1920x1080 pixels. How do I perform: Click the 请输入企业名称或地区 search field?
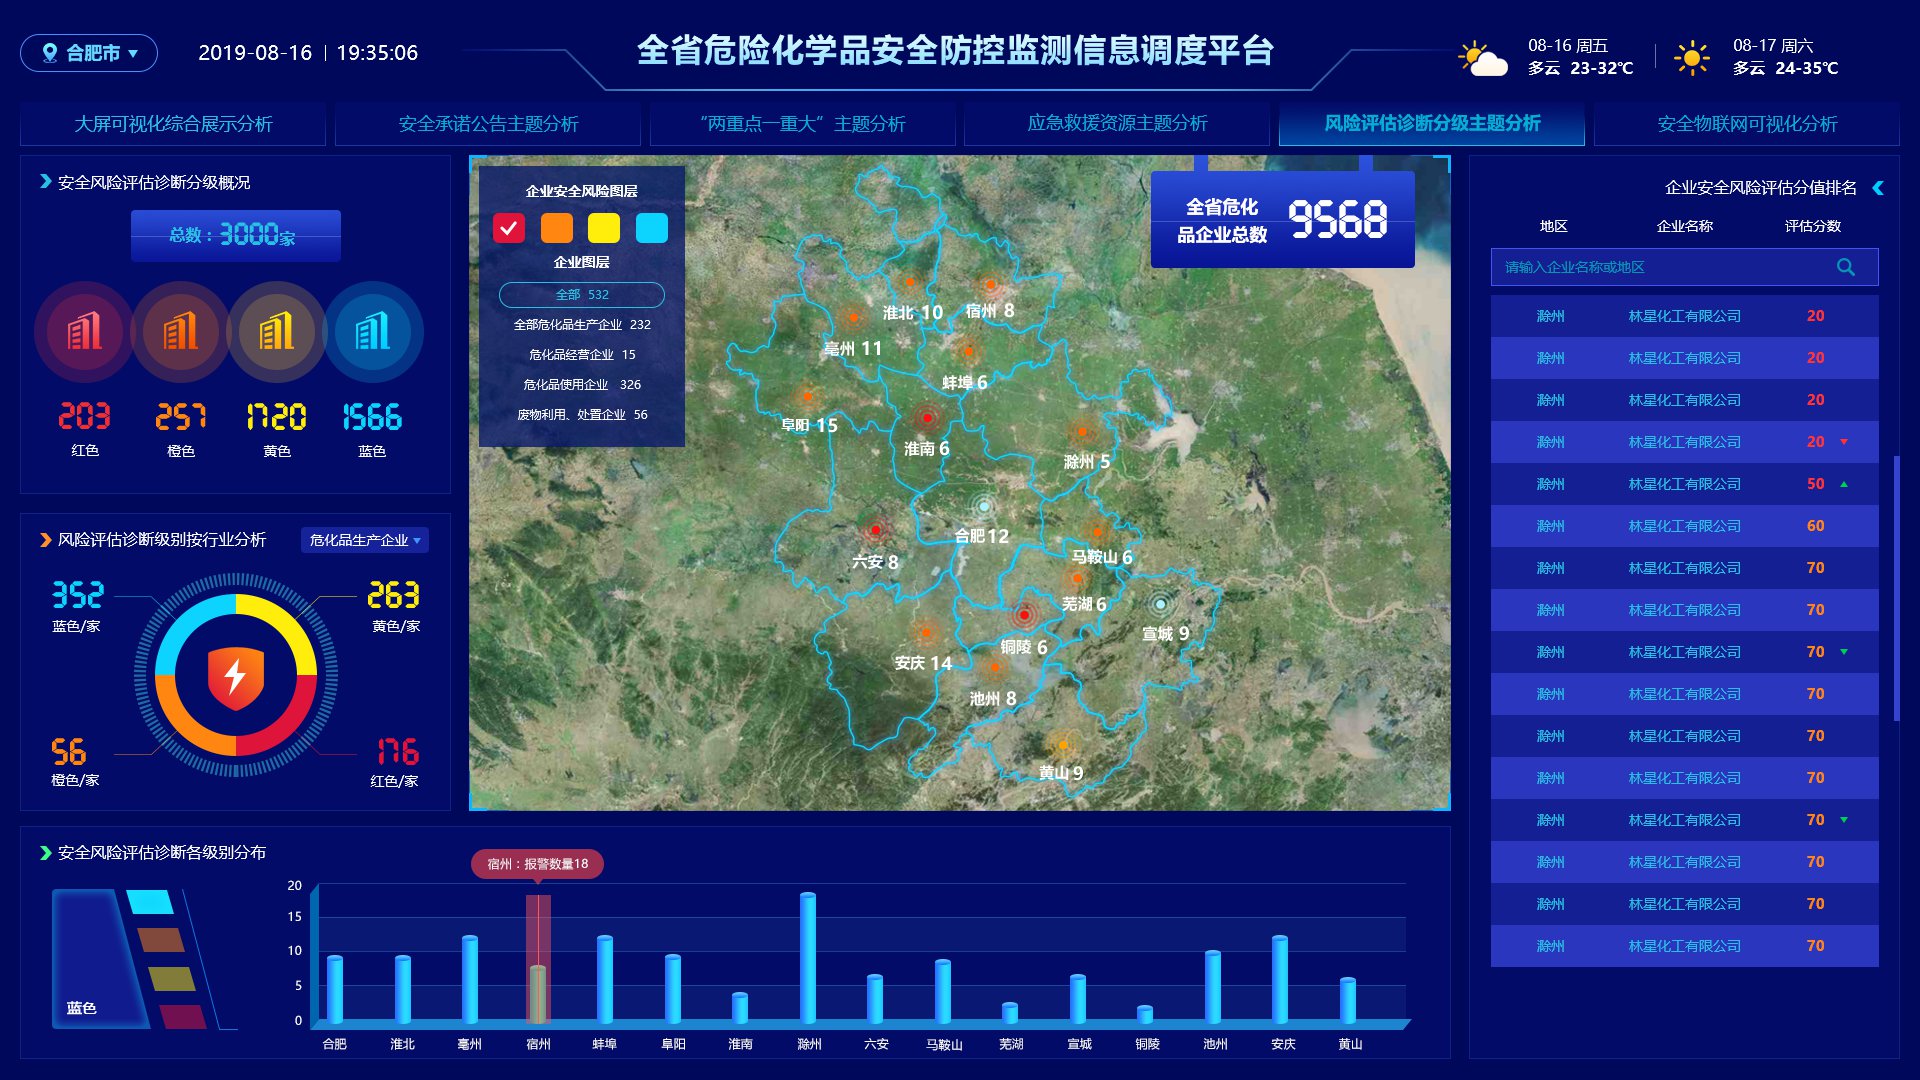[1685, 267]
